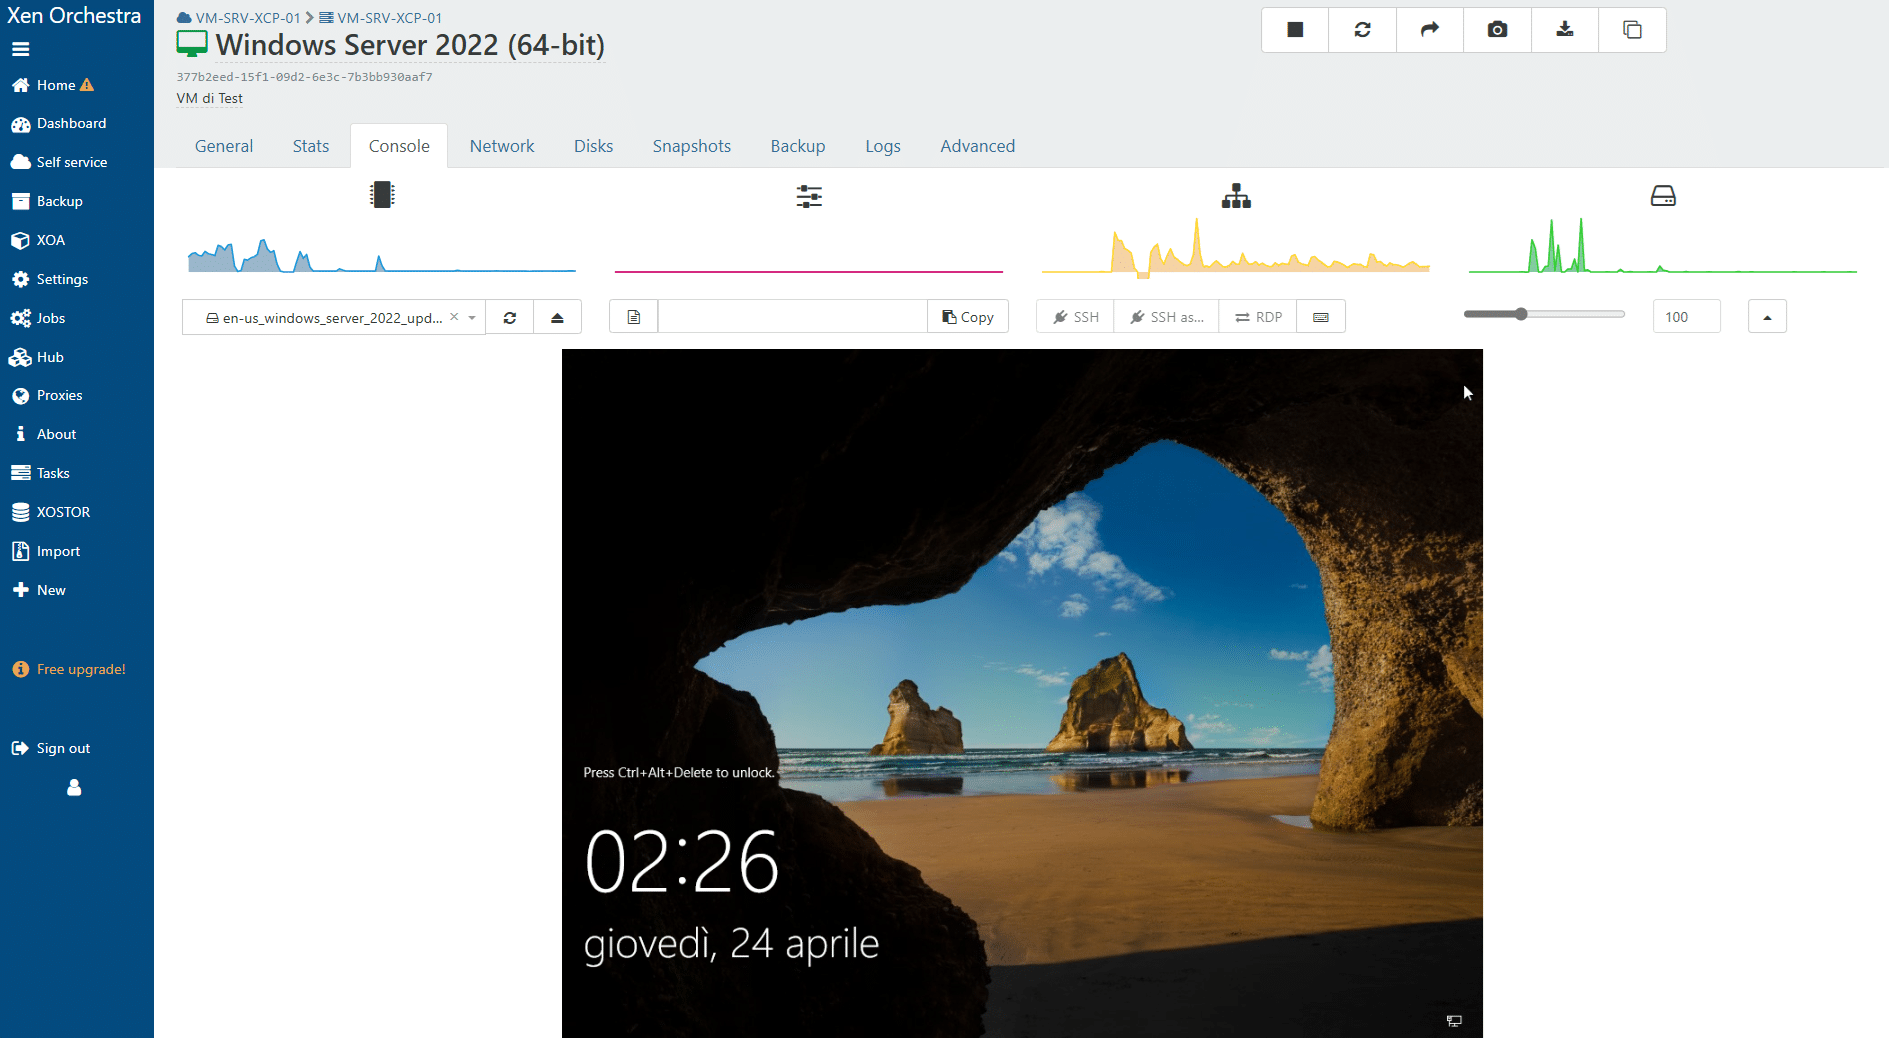Click the disk drive stats icon

point(1663,196)
